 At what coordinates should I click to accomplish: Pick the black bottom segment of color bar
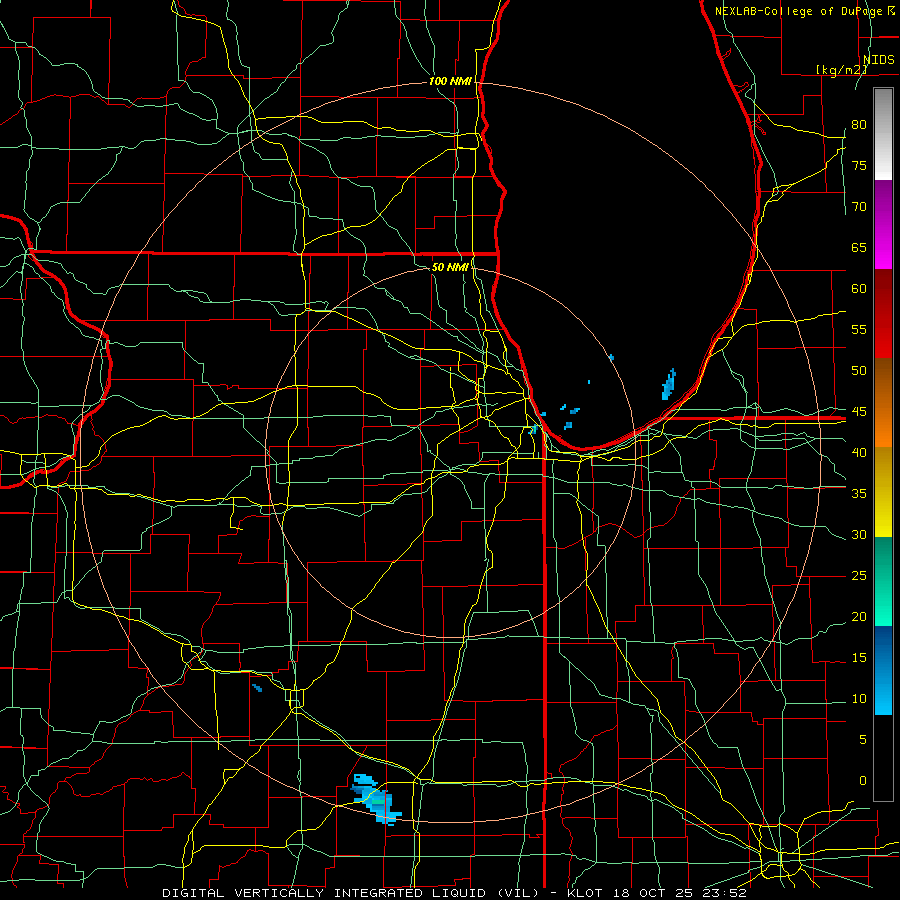883,758
